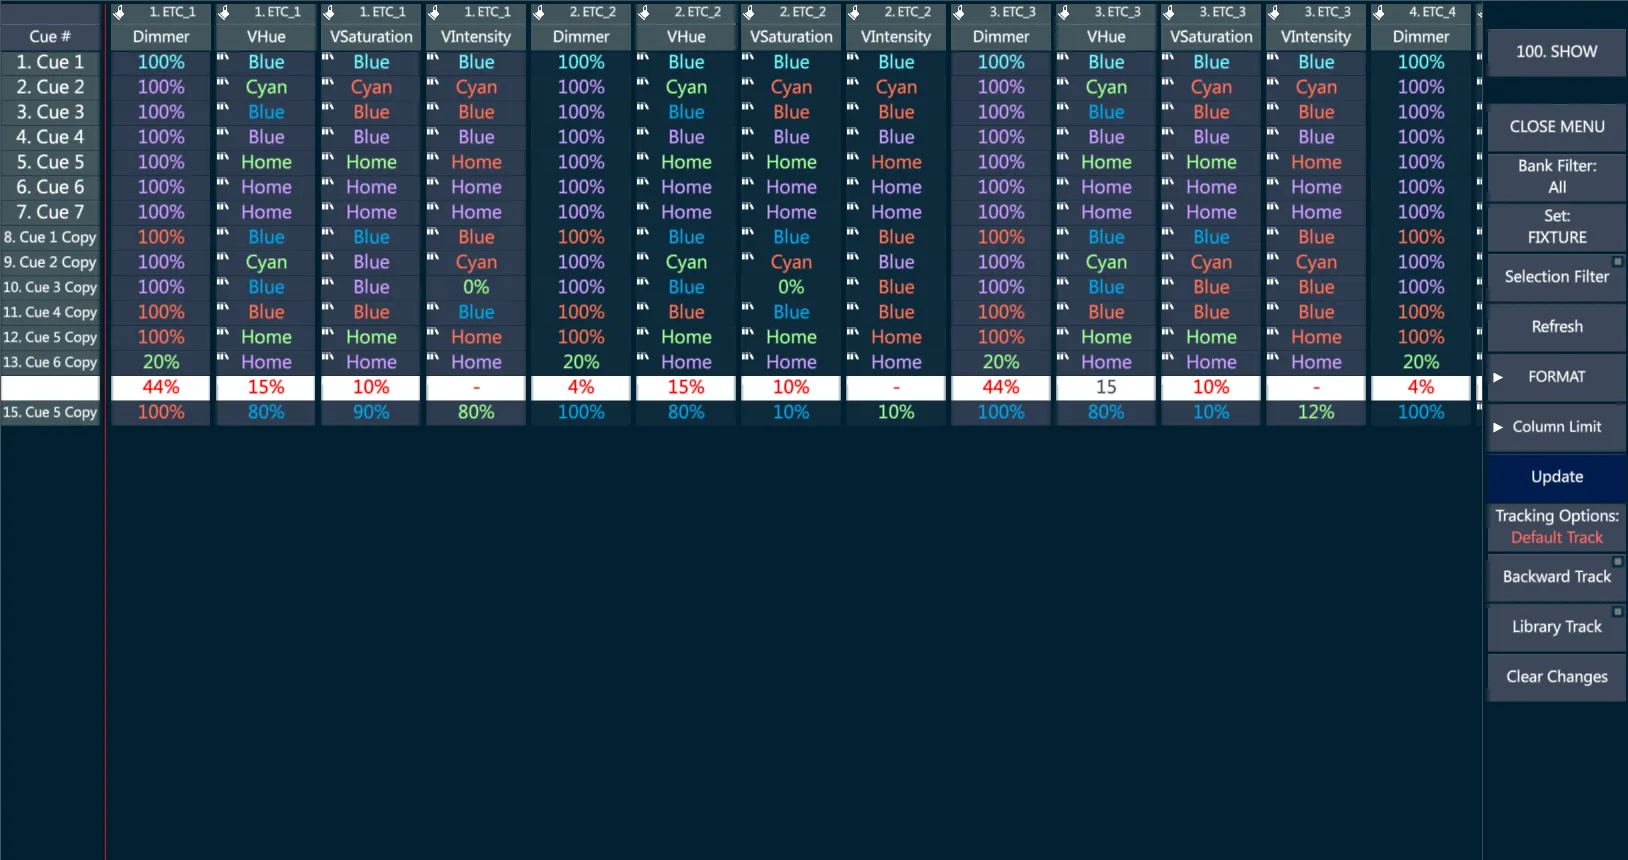Select the Cue # column header
Image resolution: width=1628 pixels, height=860 pixels.
click(x=50, y=37)
